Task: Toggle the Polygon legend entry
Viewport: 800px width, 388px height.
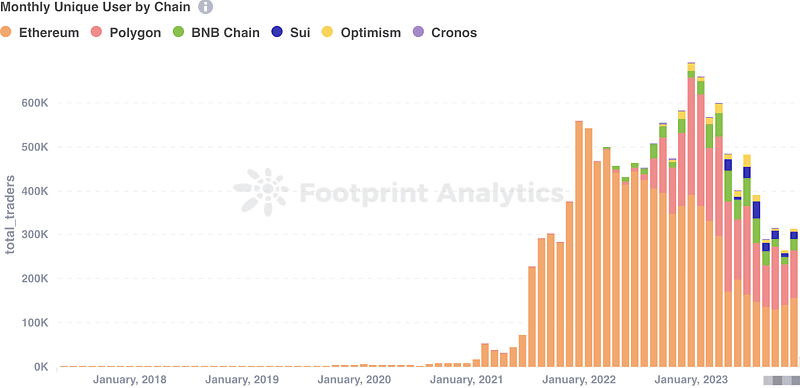Action: (x=126, y=33)
